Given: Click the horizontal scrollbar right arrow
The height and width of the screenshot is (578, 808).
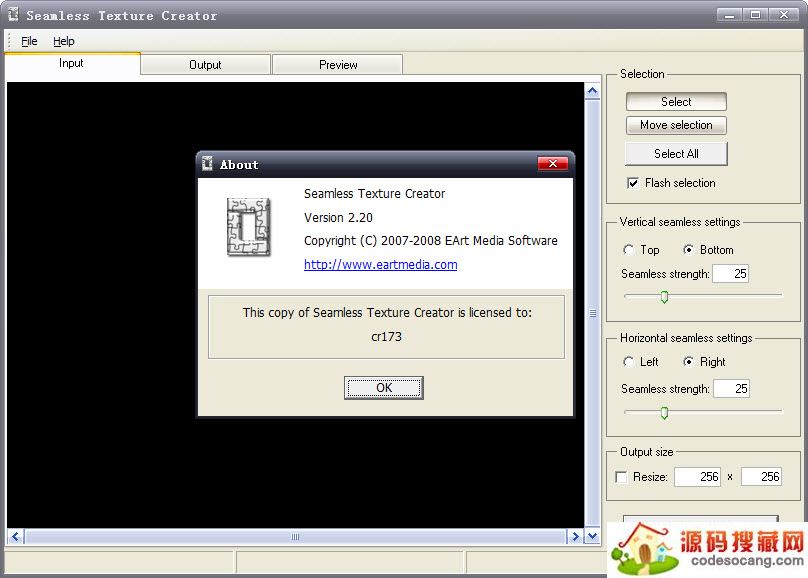Looking at the screenshot, I should [x=574, y=537].
